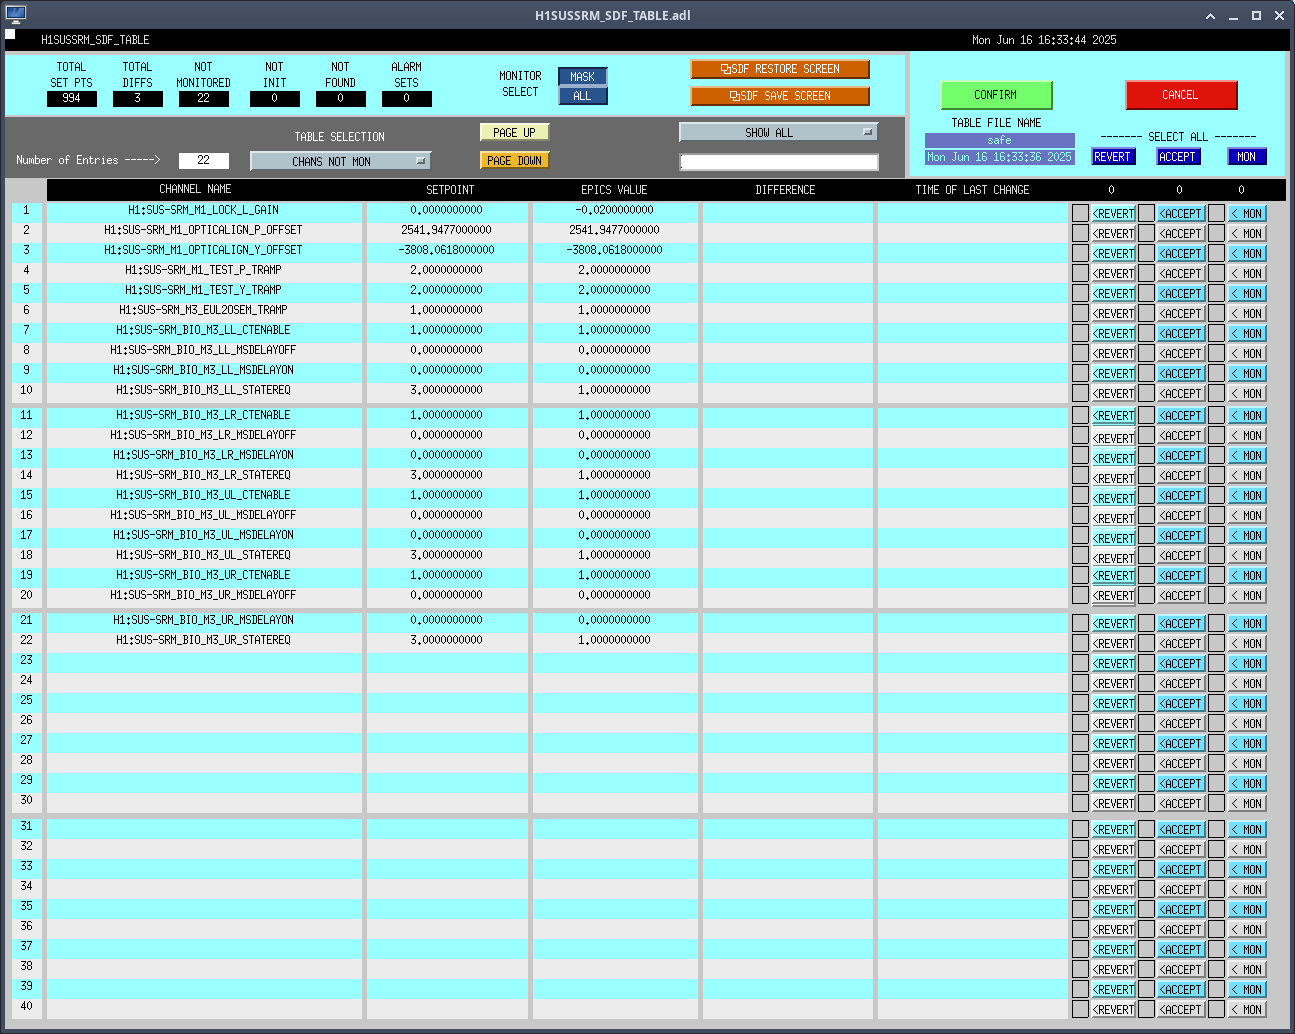1295x1034 pixels.
Task: Open the CHANS NOT MON table selection dropdown
Action: point(340,161)
